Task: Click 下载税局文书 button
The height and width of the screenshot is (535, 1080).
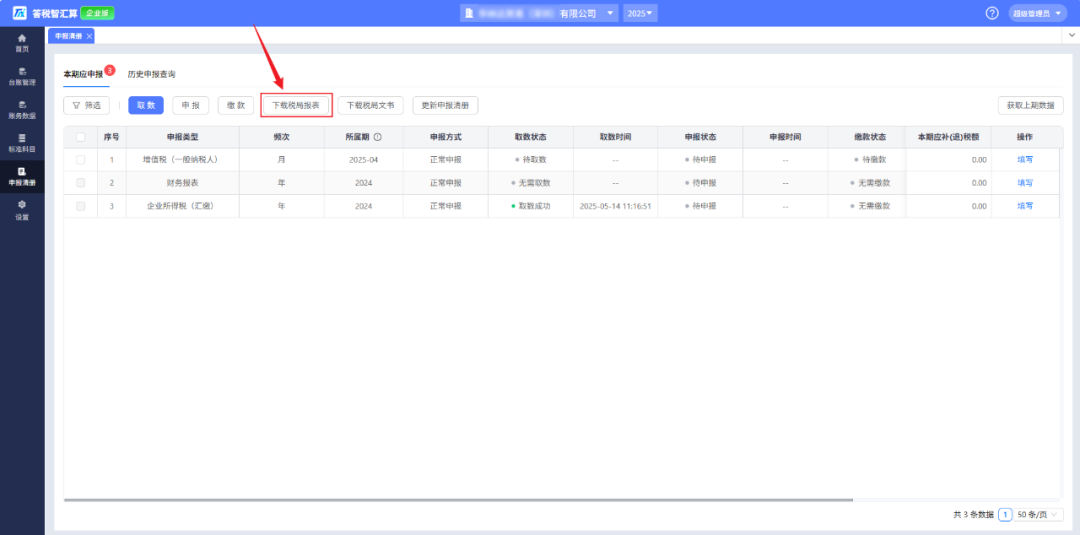Action: coord(371,105)
